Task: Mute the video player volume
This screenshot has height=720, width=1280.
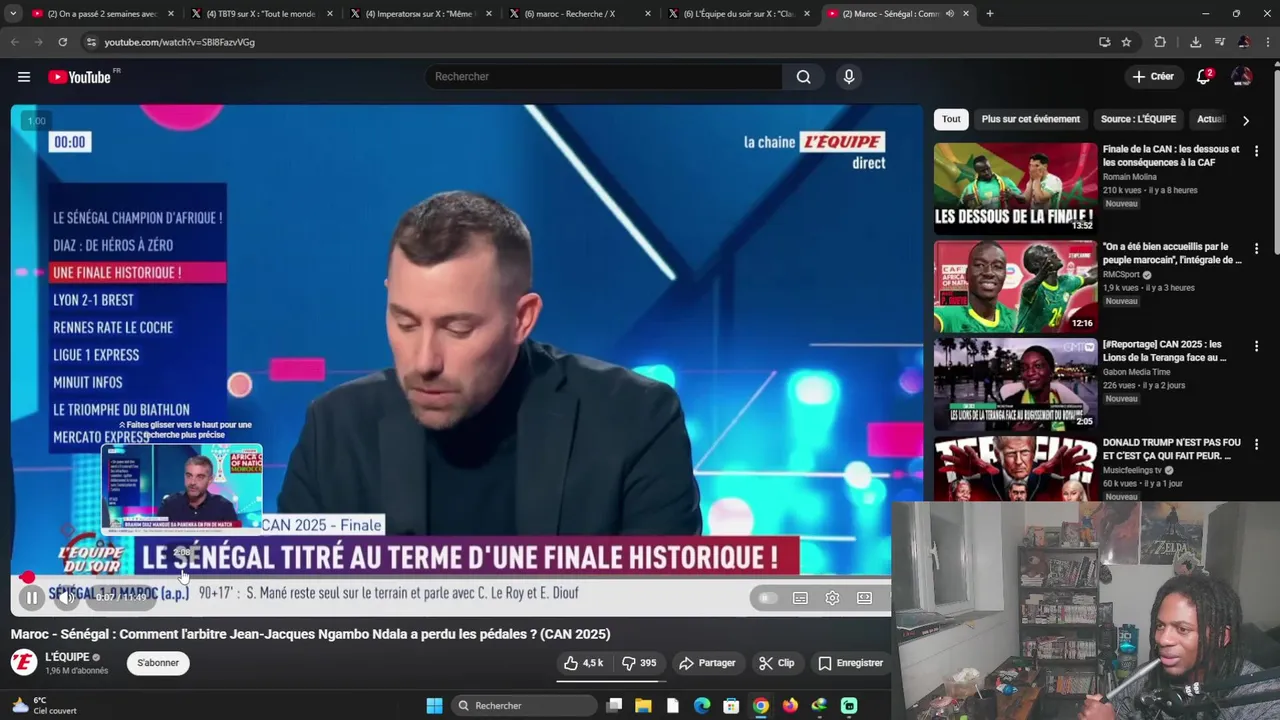Action: [67, 598]
